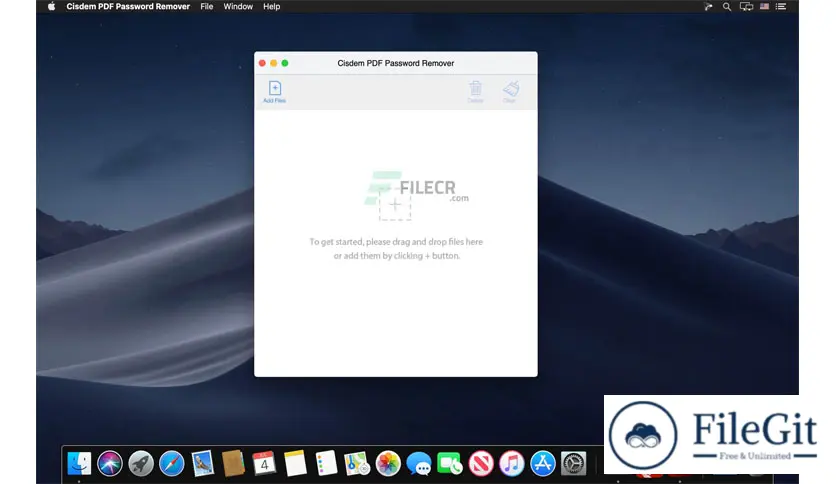Open the Help menu

[x=271, y=6]
